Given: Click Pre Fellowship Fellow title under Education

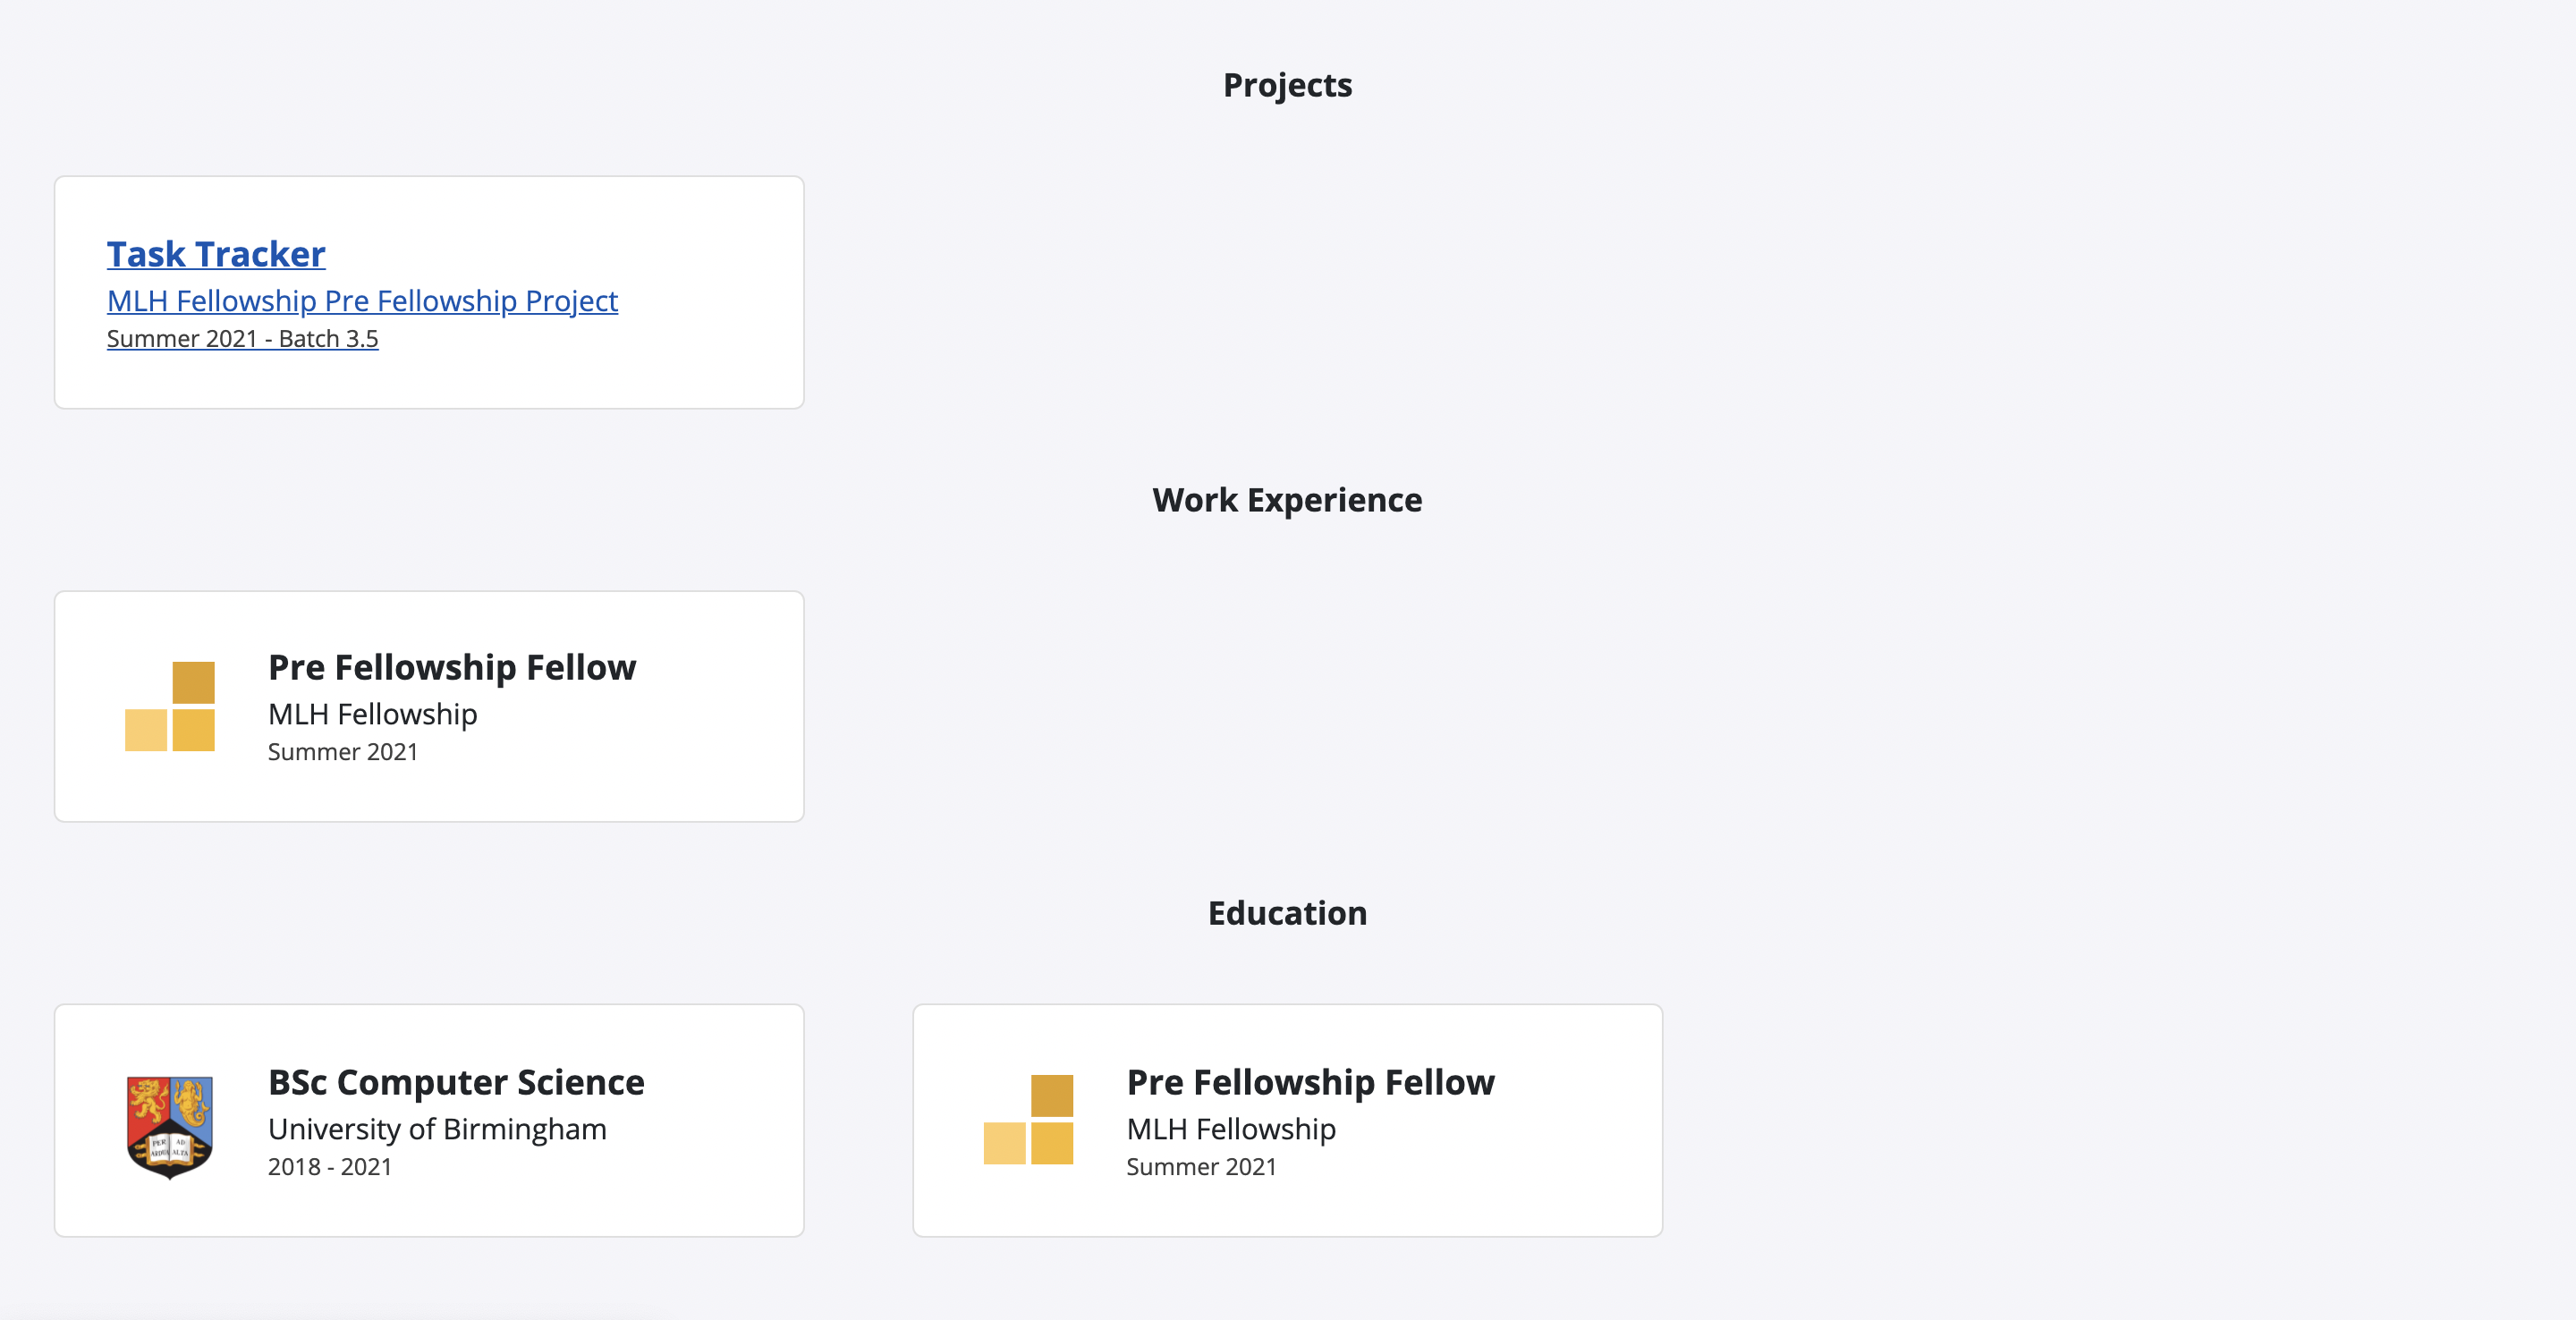Looking at the screenshot, I should 1310,1082.
